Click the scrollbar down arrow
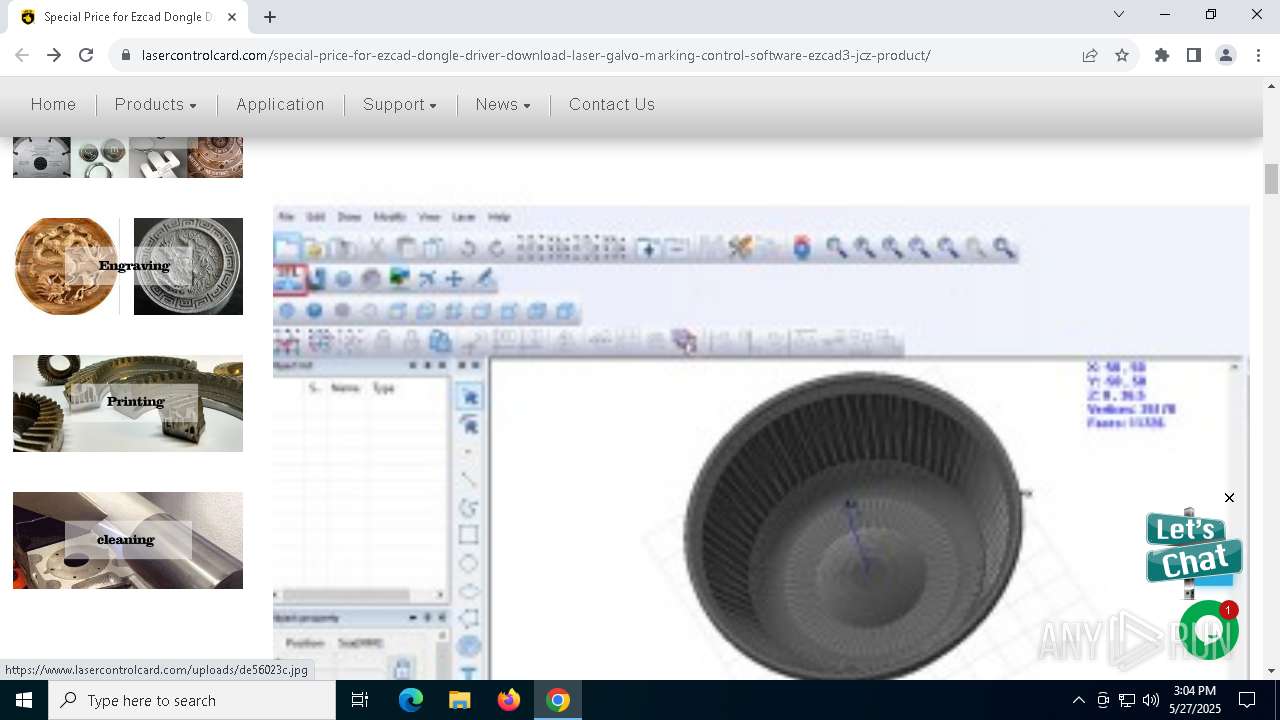The width and height of the screenshot is (1280, 720). click(x=1271, y=671)
